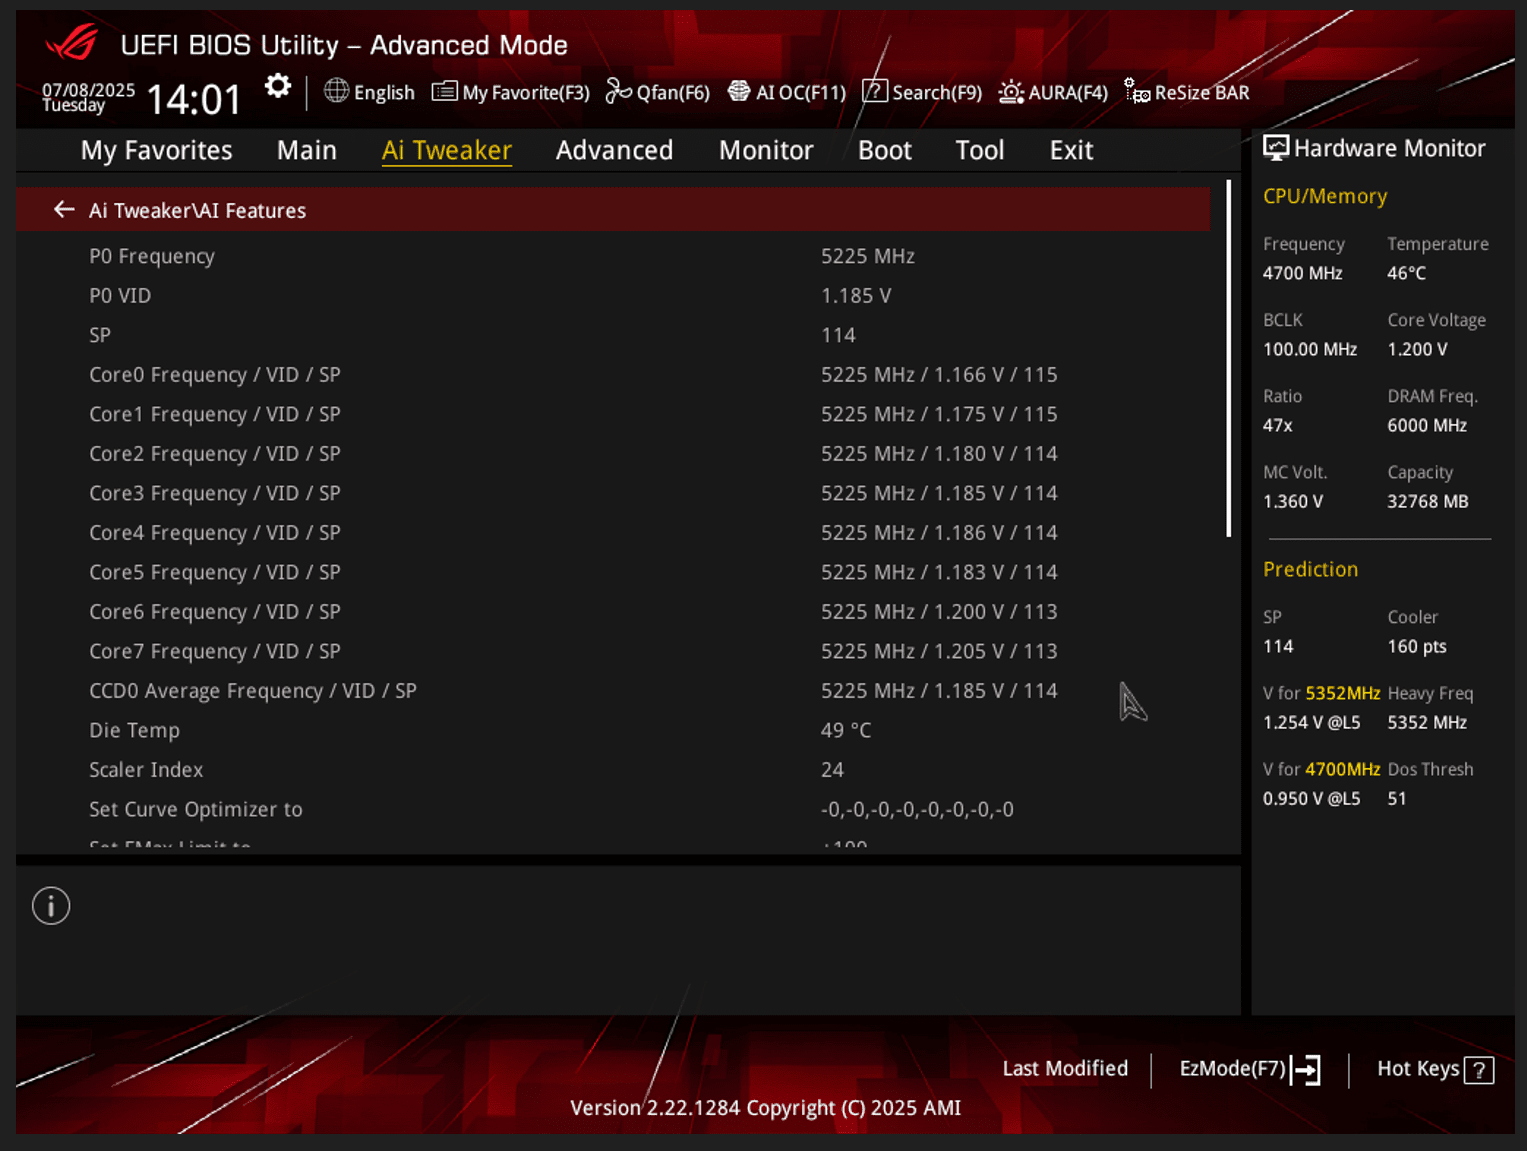Click the Core5 Frequency / VID / SP row
Viewport: 1527px width, 1151px height.
click(613, 572)
